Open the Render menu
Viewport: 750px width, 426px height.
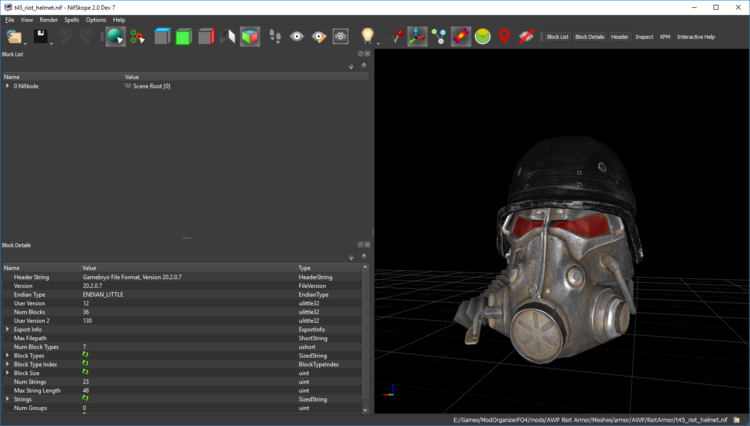(x=48, y=20)
